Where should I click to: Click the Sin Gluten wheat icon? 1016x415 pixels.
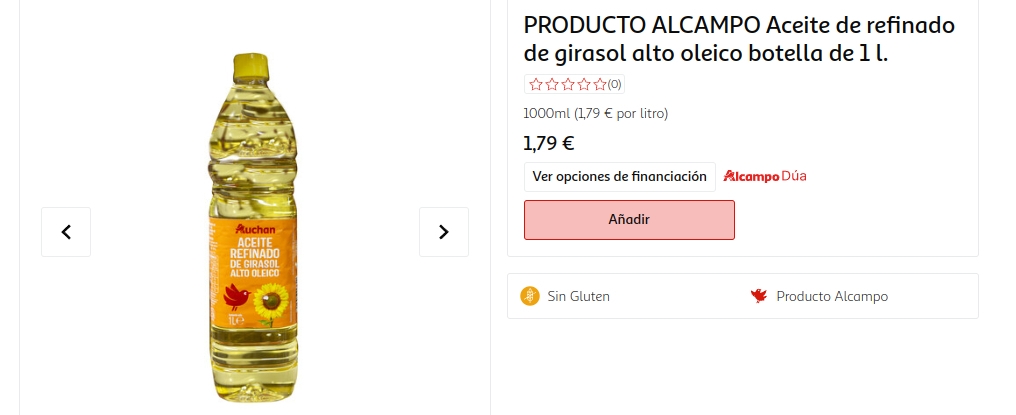[530, 296]
